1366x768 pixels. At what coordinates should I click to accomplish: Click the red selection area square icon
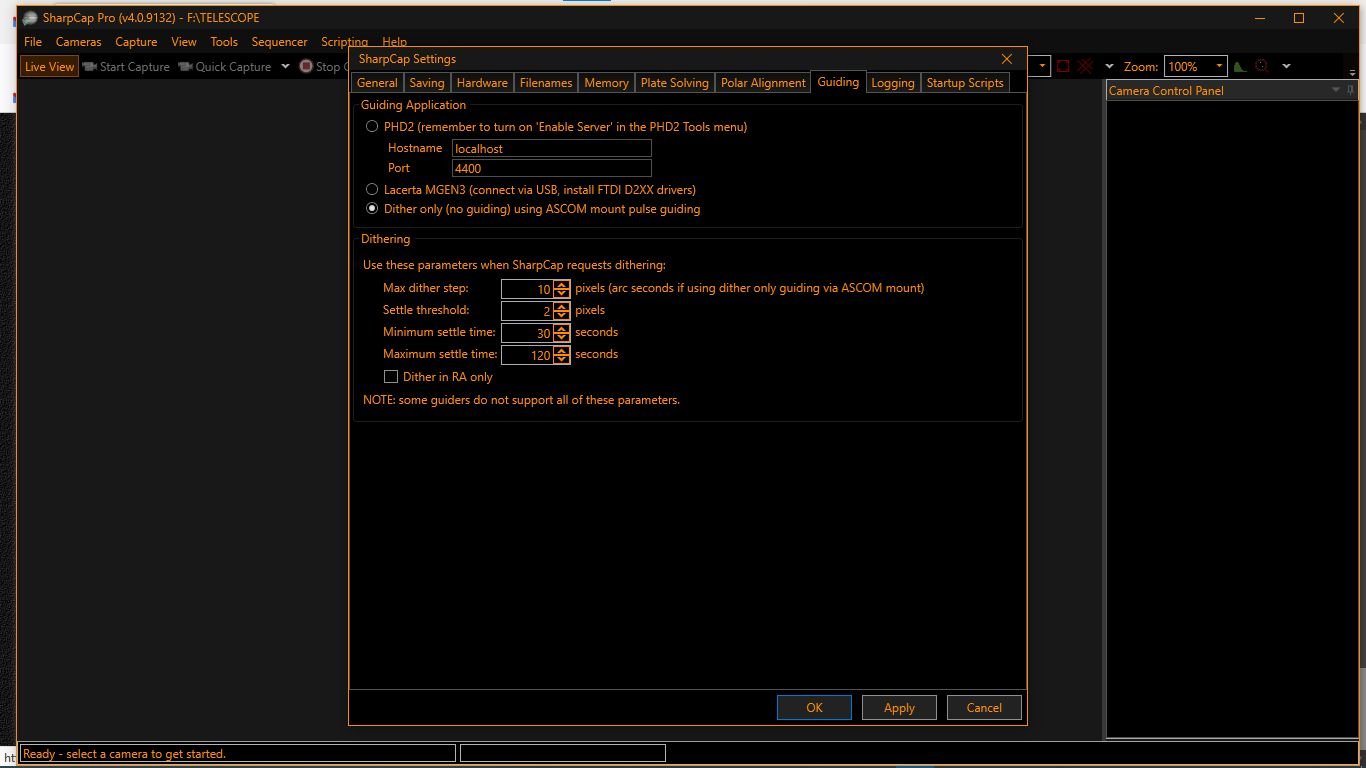pyautogui.click(x=1063, y=67)
